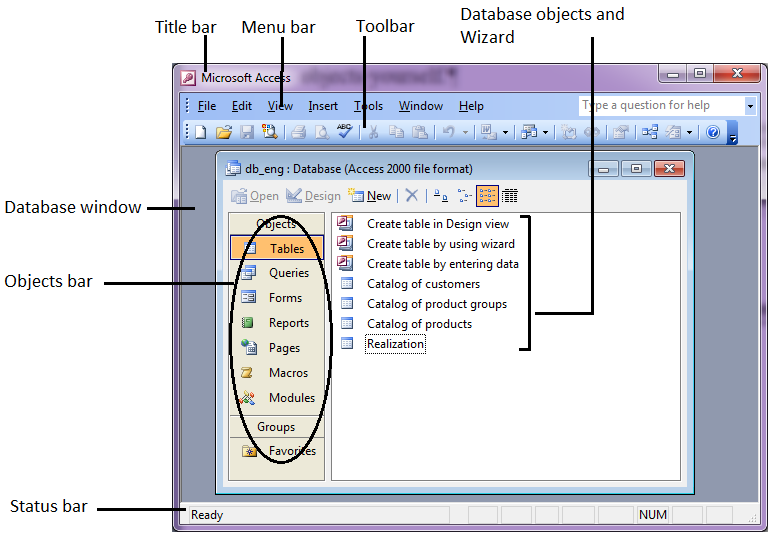The width and height of the screenshot is (772, 536).
Task: Open the Window menu
Action: click(420, 106)
